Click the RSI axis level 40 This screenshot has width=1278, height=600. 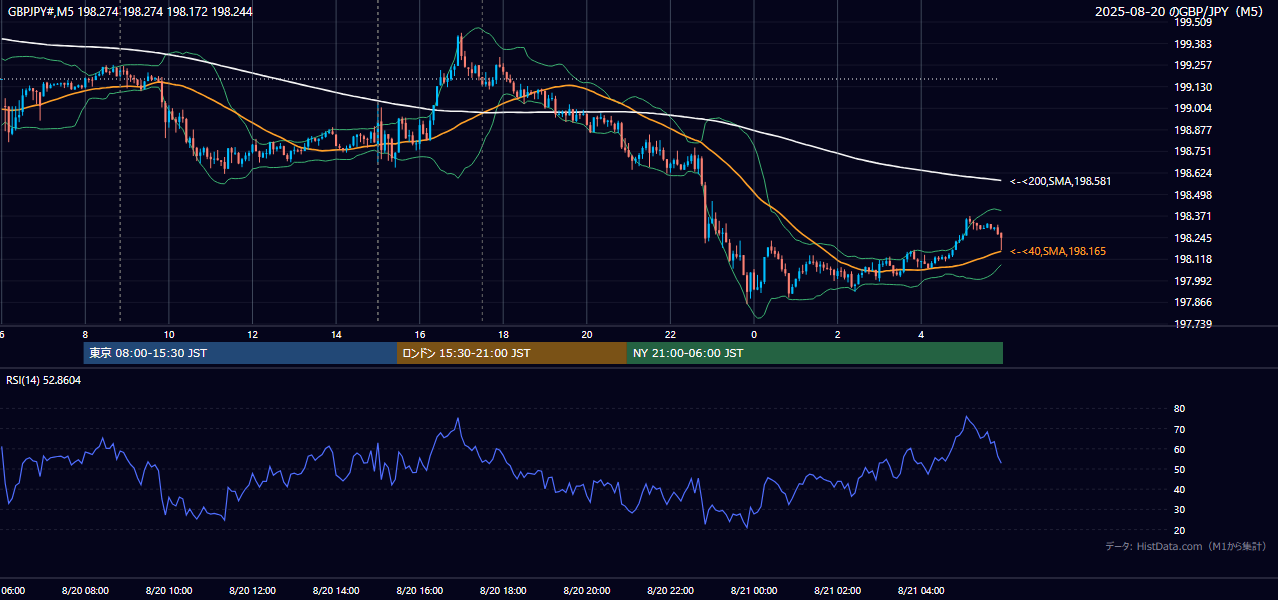[x=1180, y=489]
